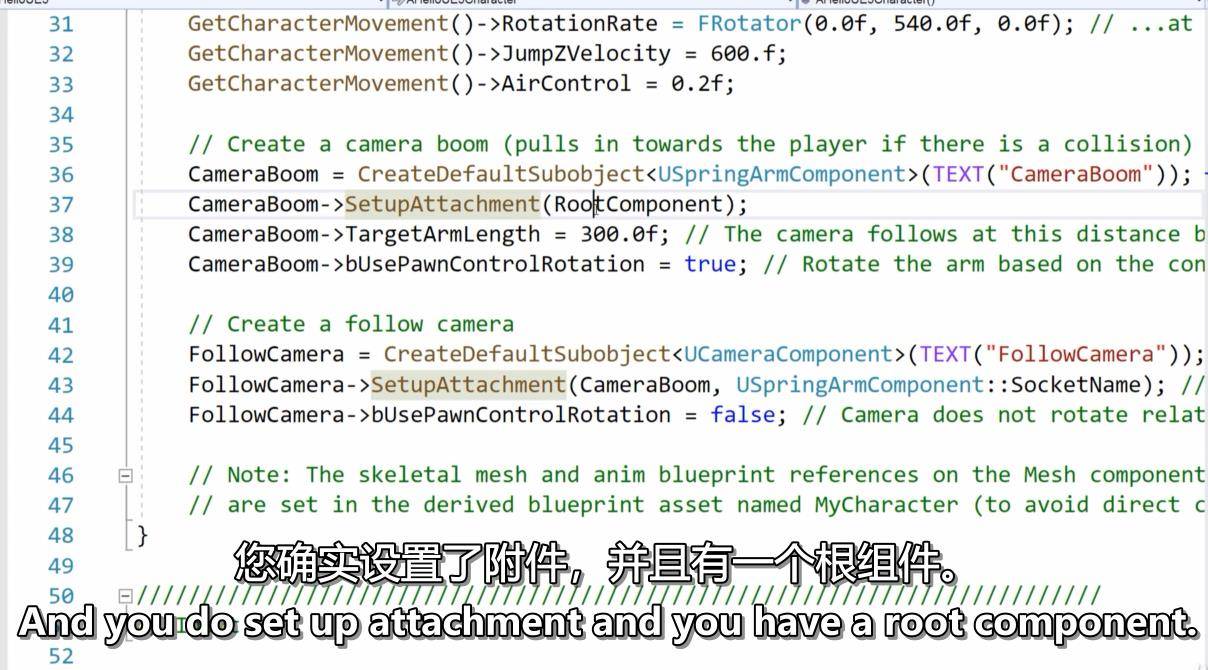Click line number 42 in the gutter
This screenshot has width=1208, height=670.
(x=61, y=355)
